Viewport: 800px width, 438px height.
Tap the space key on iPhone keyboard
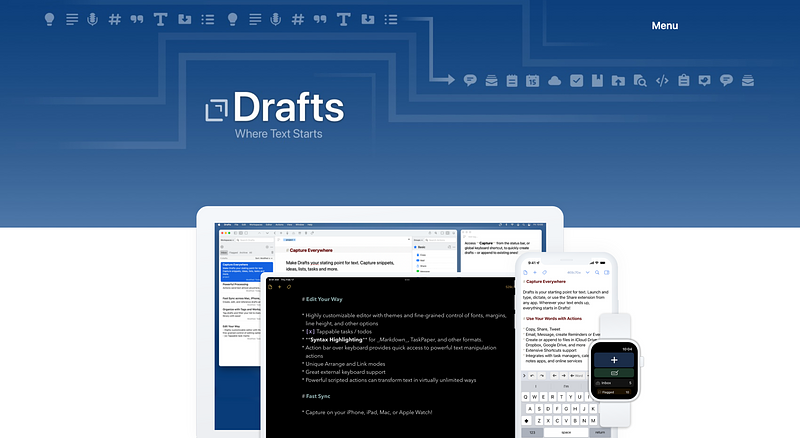(566, 432)
